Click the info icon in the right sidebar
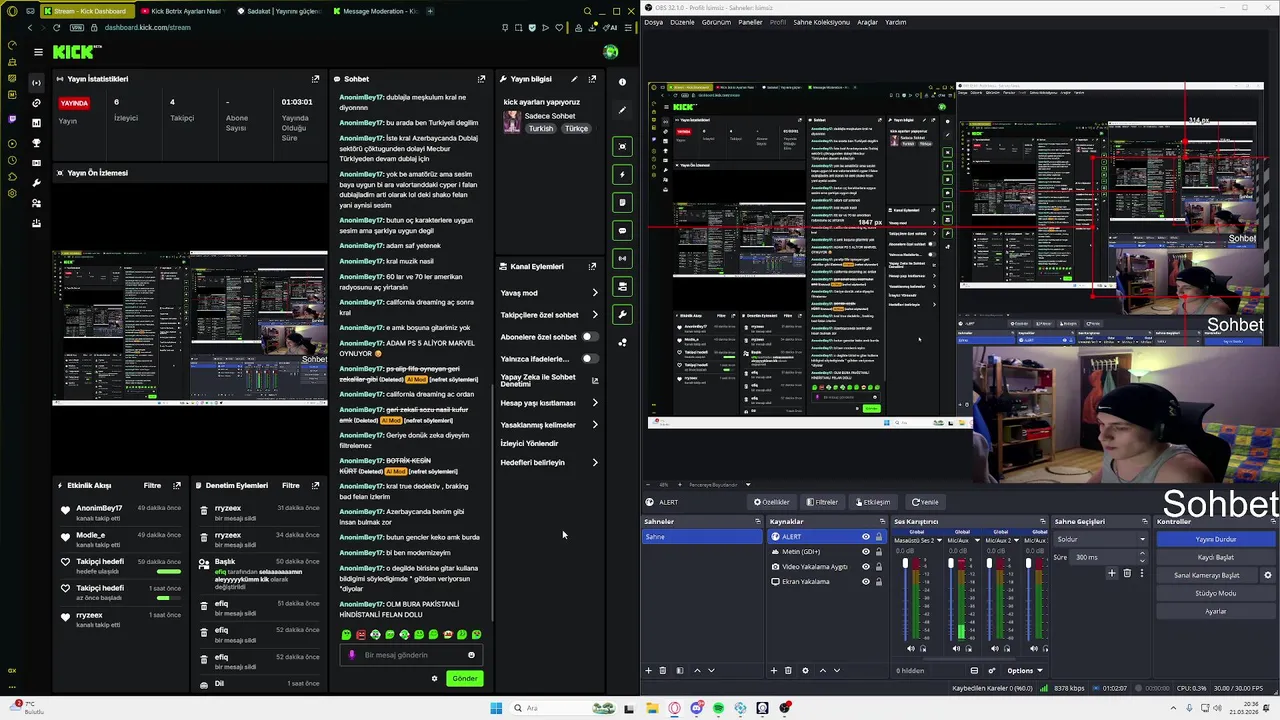This screenshot has height=720, width=1280. click(x=622, y=82)
